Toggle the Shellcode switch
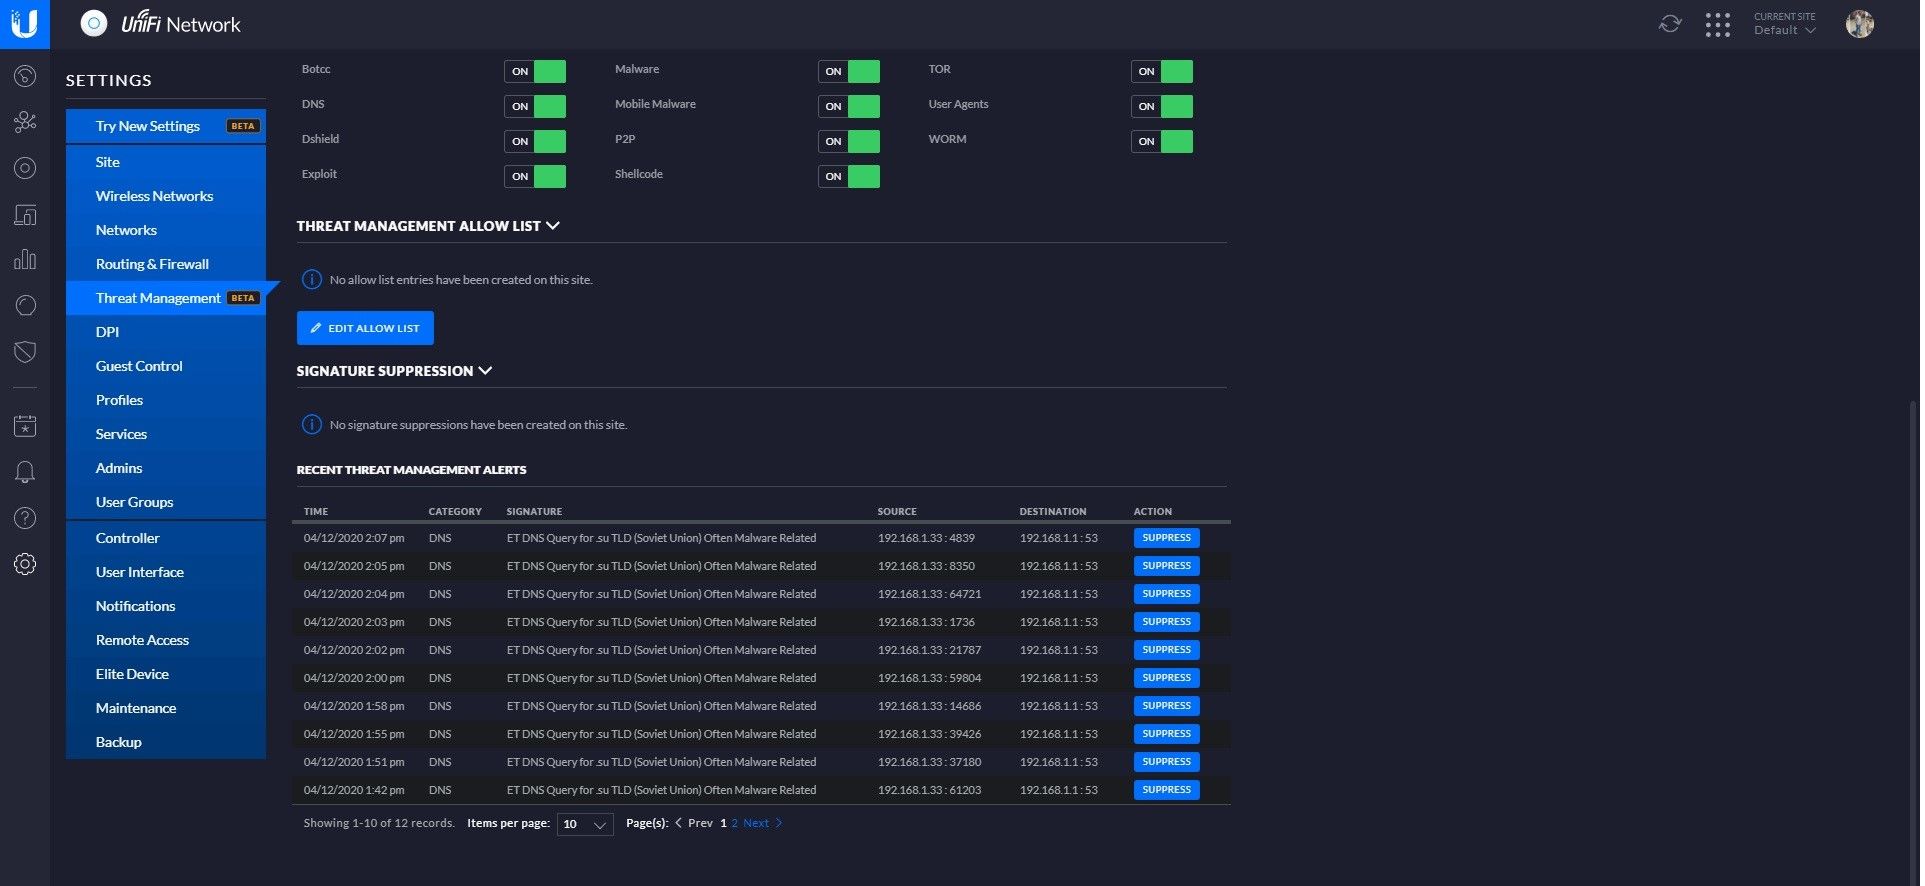 point(850,176)
